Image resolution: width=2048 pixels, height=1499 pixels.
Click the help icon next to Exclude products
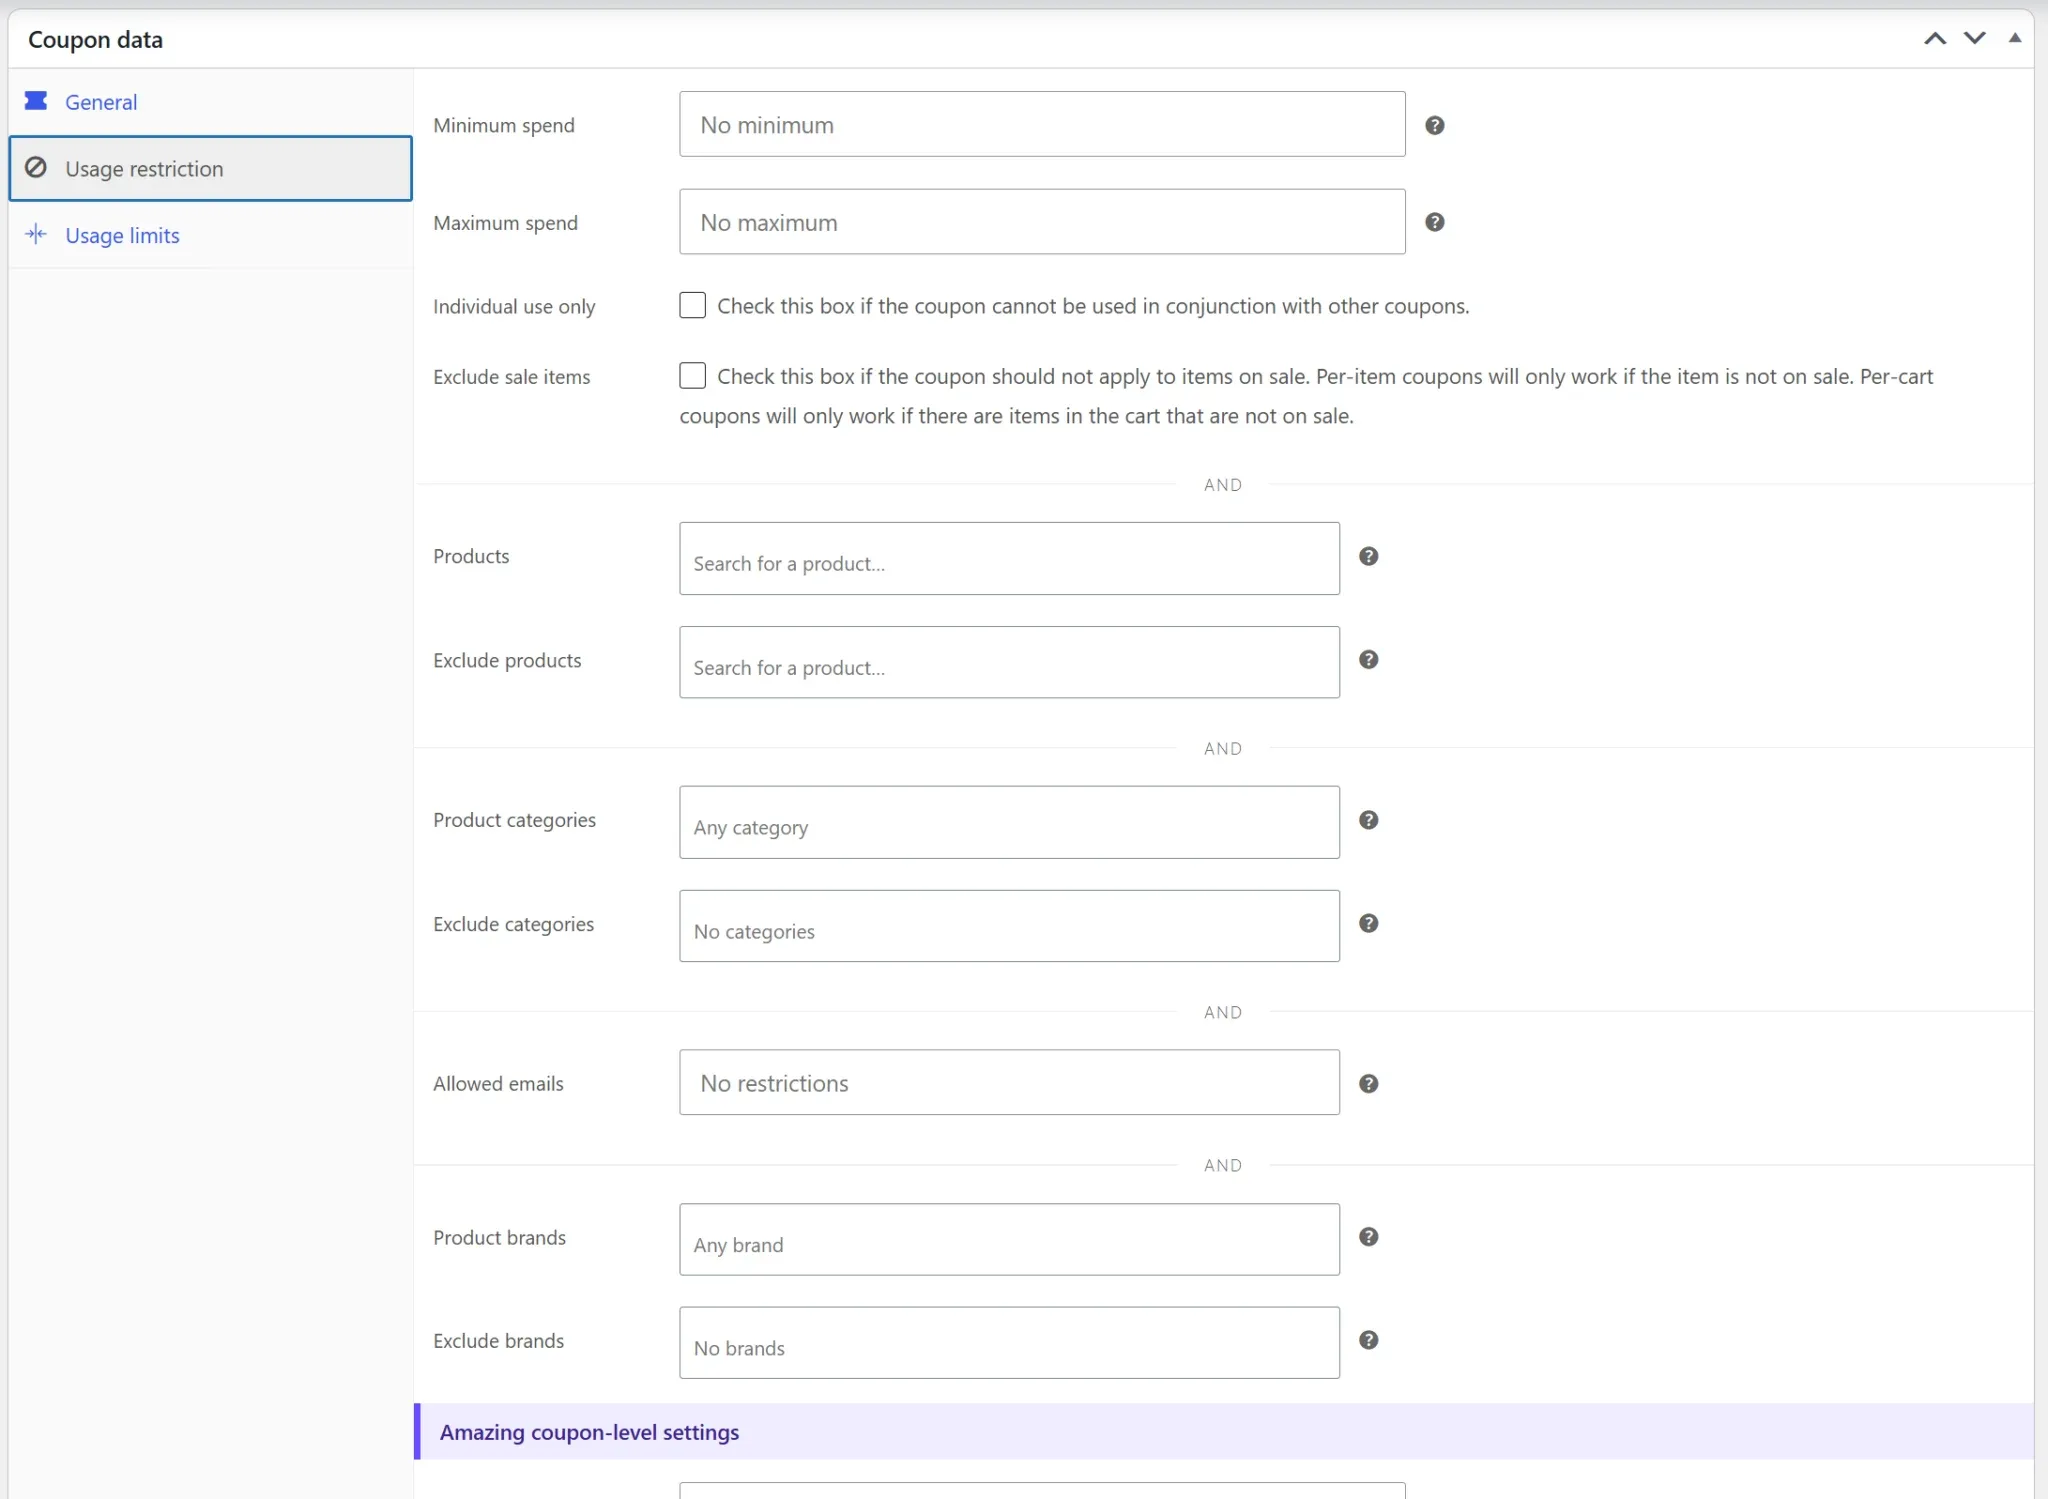point(1368,659)
